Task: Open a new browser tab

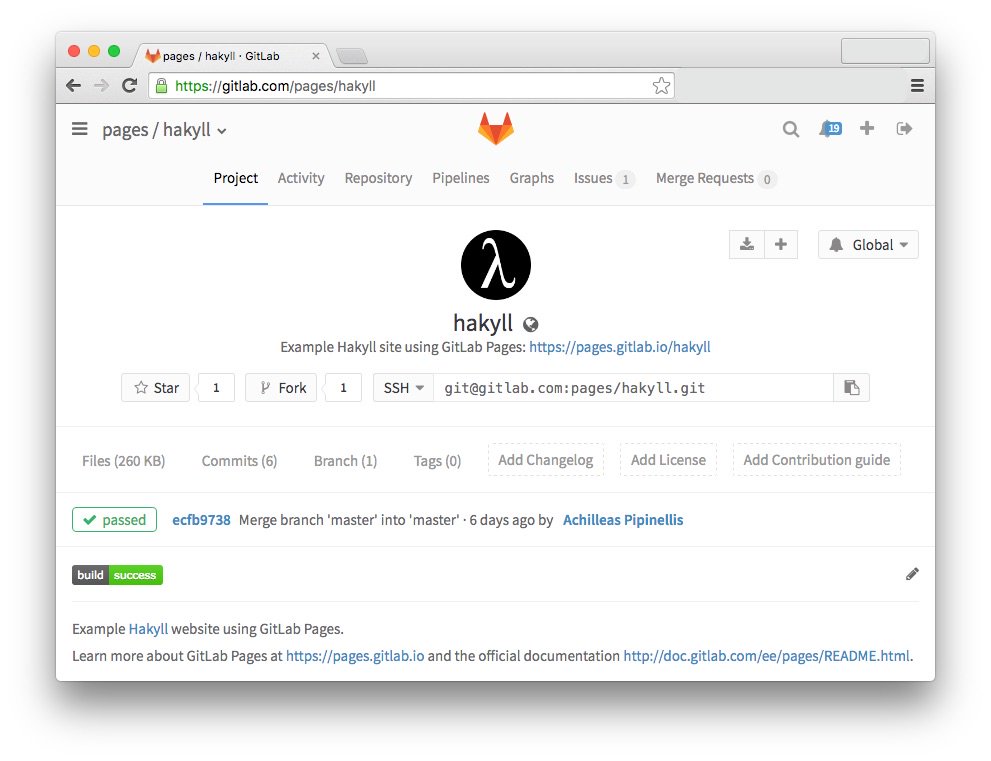Action: coord(351,56)
